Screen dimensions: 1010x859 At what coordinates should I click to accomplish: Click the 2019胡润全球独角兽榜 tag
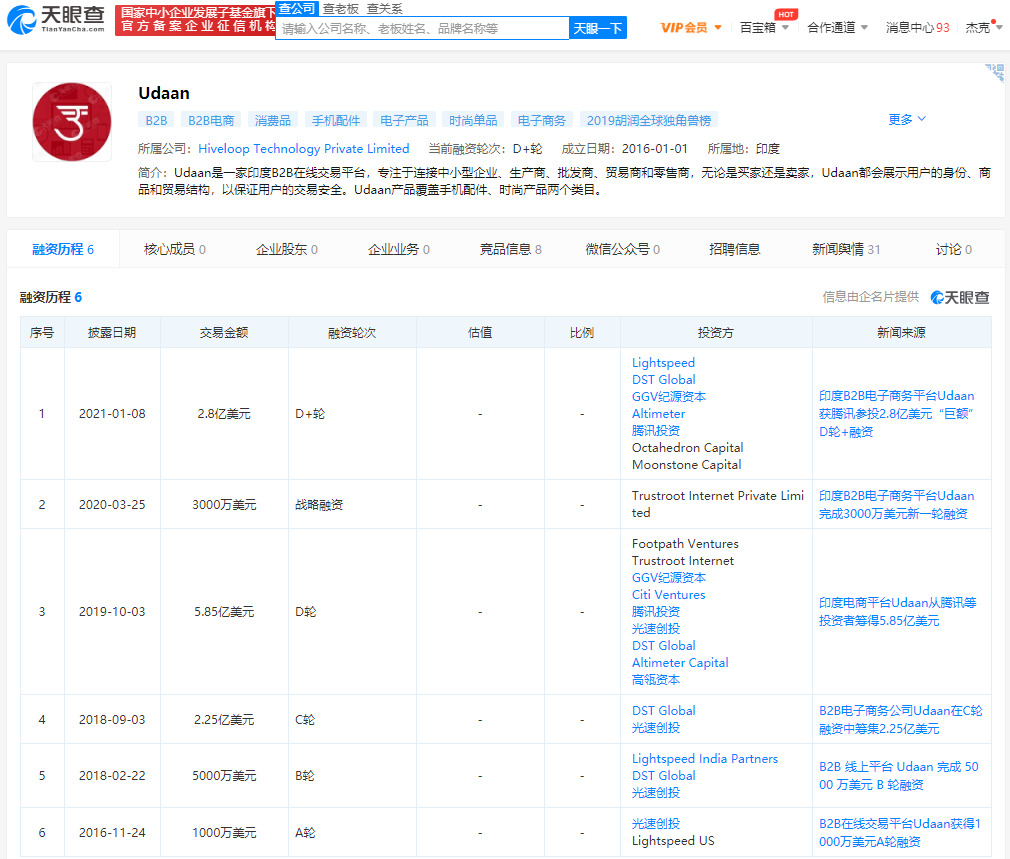pos(649,120)
